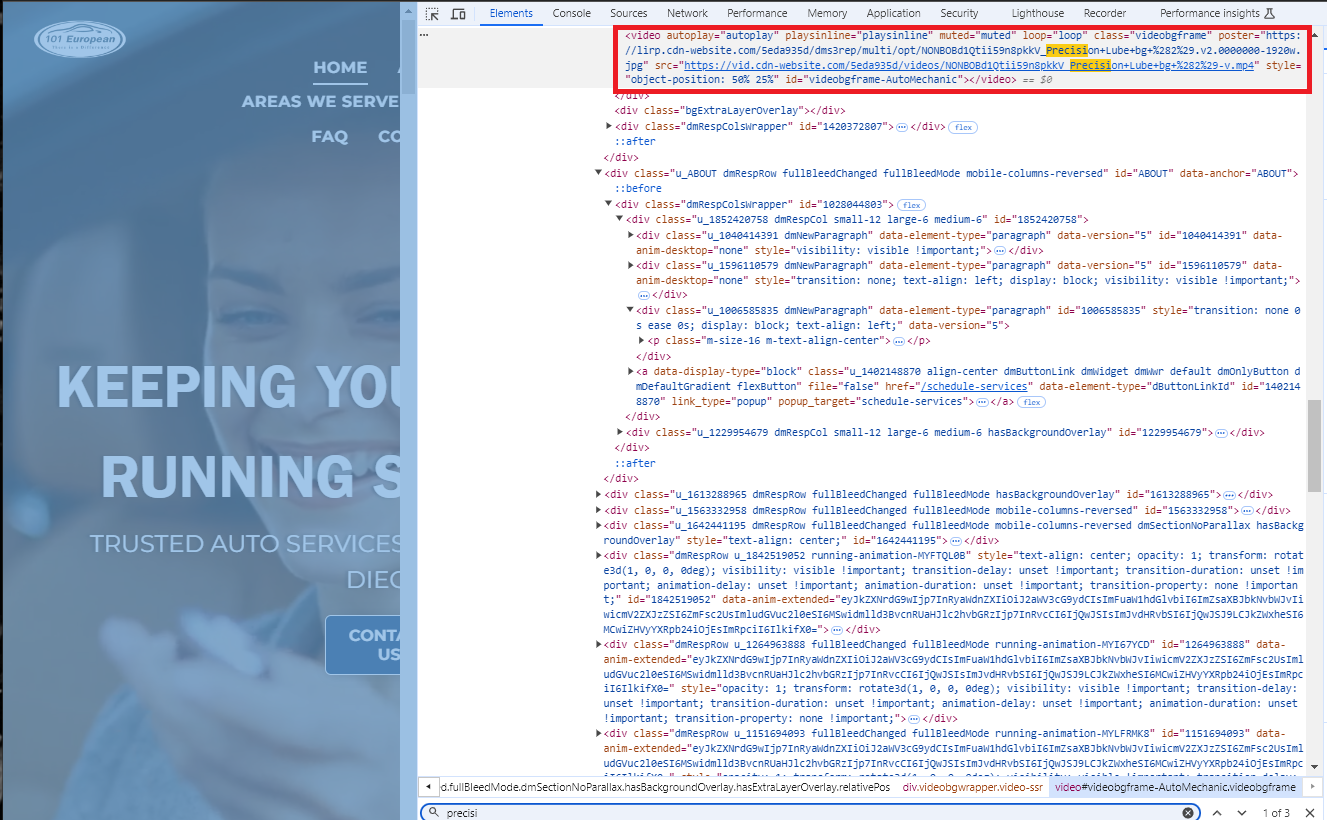Screen dimensions: 1327x820
Task: Select the ::before pseudo-element under ABOUT
Action: (x=638, y=189)
